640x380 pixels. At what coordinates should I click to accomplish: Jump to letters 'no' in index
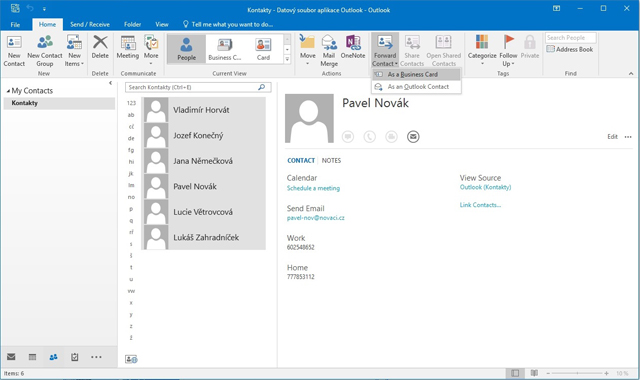click(131, 197)
